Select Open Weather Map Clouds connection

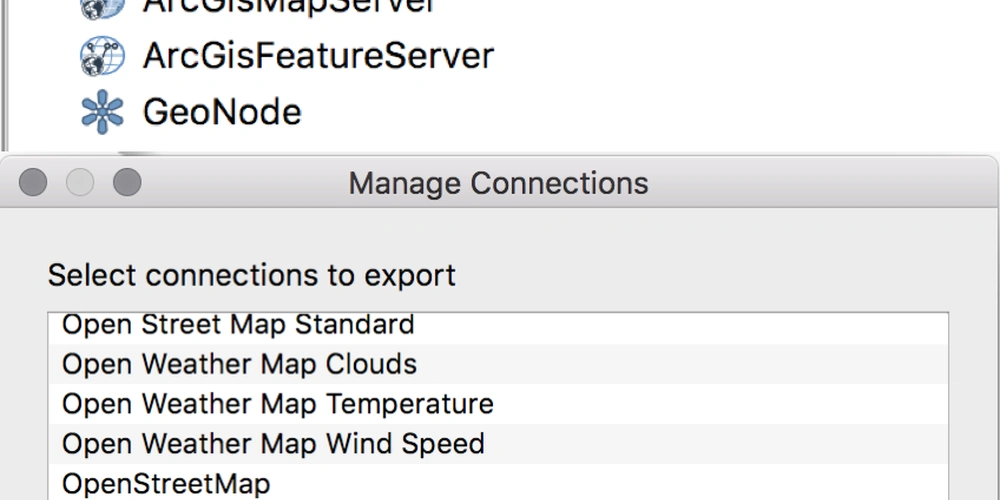(498, 364)
